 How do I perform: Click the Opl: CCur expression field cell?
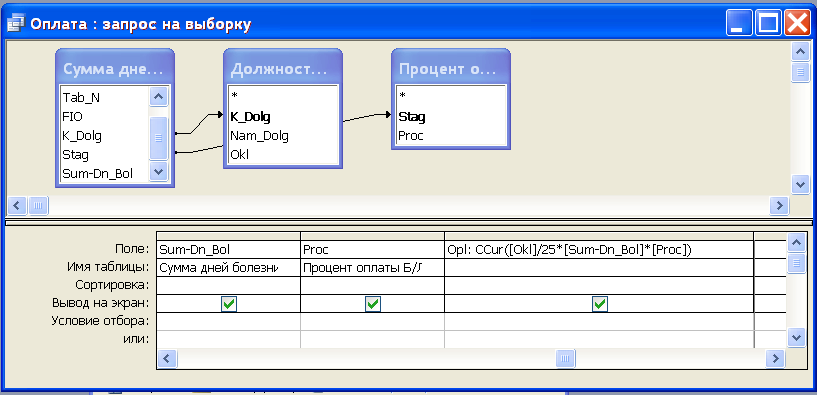599,250
